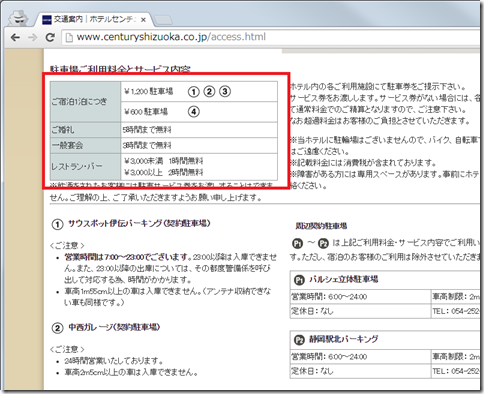The width and height of the screenshot is (484, 394).
Task: Click the ¥1,200 駐車場 cell
Action: click(199, 91)
